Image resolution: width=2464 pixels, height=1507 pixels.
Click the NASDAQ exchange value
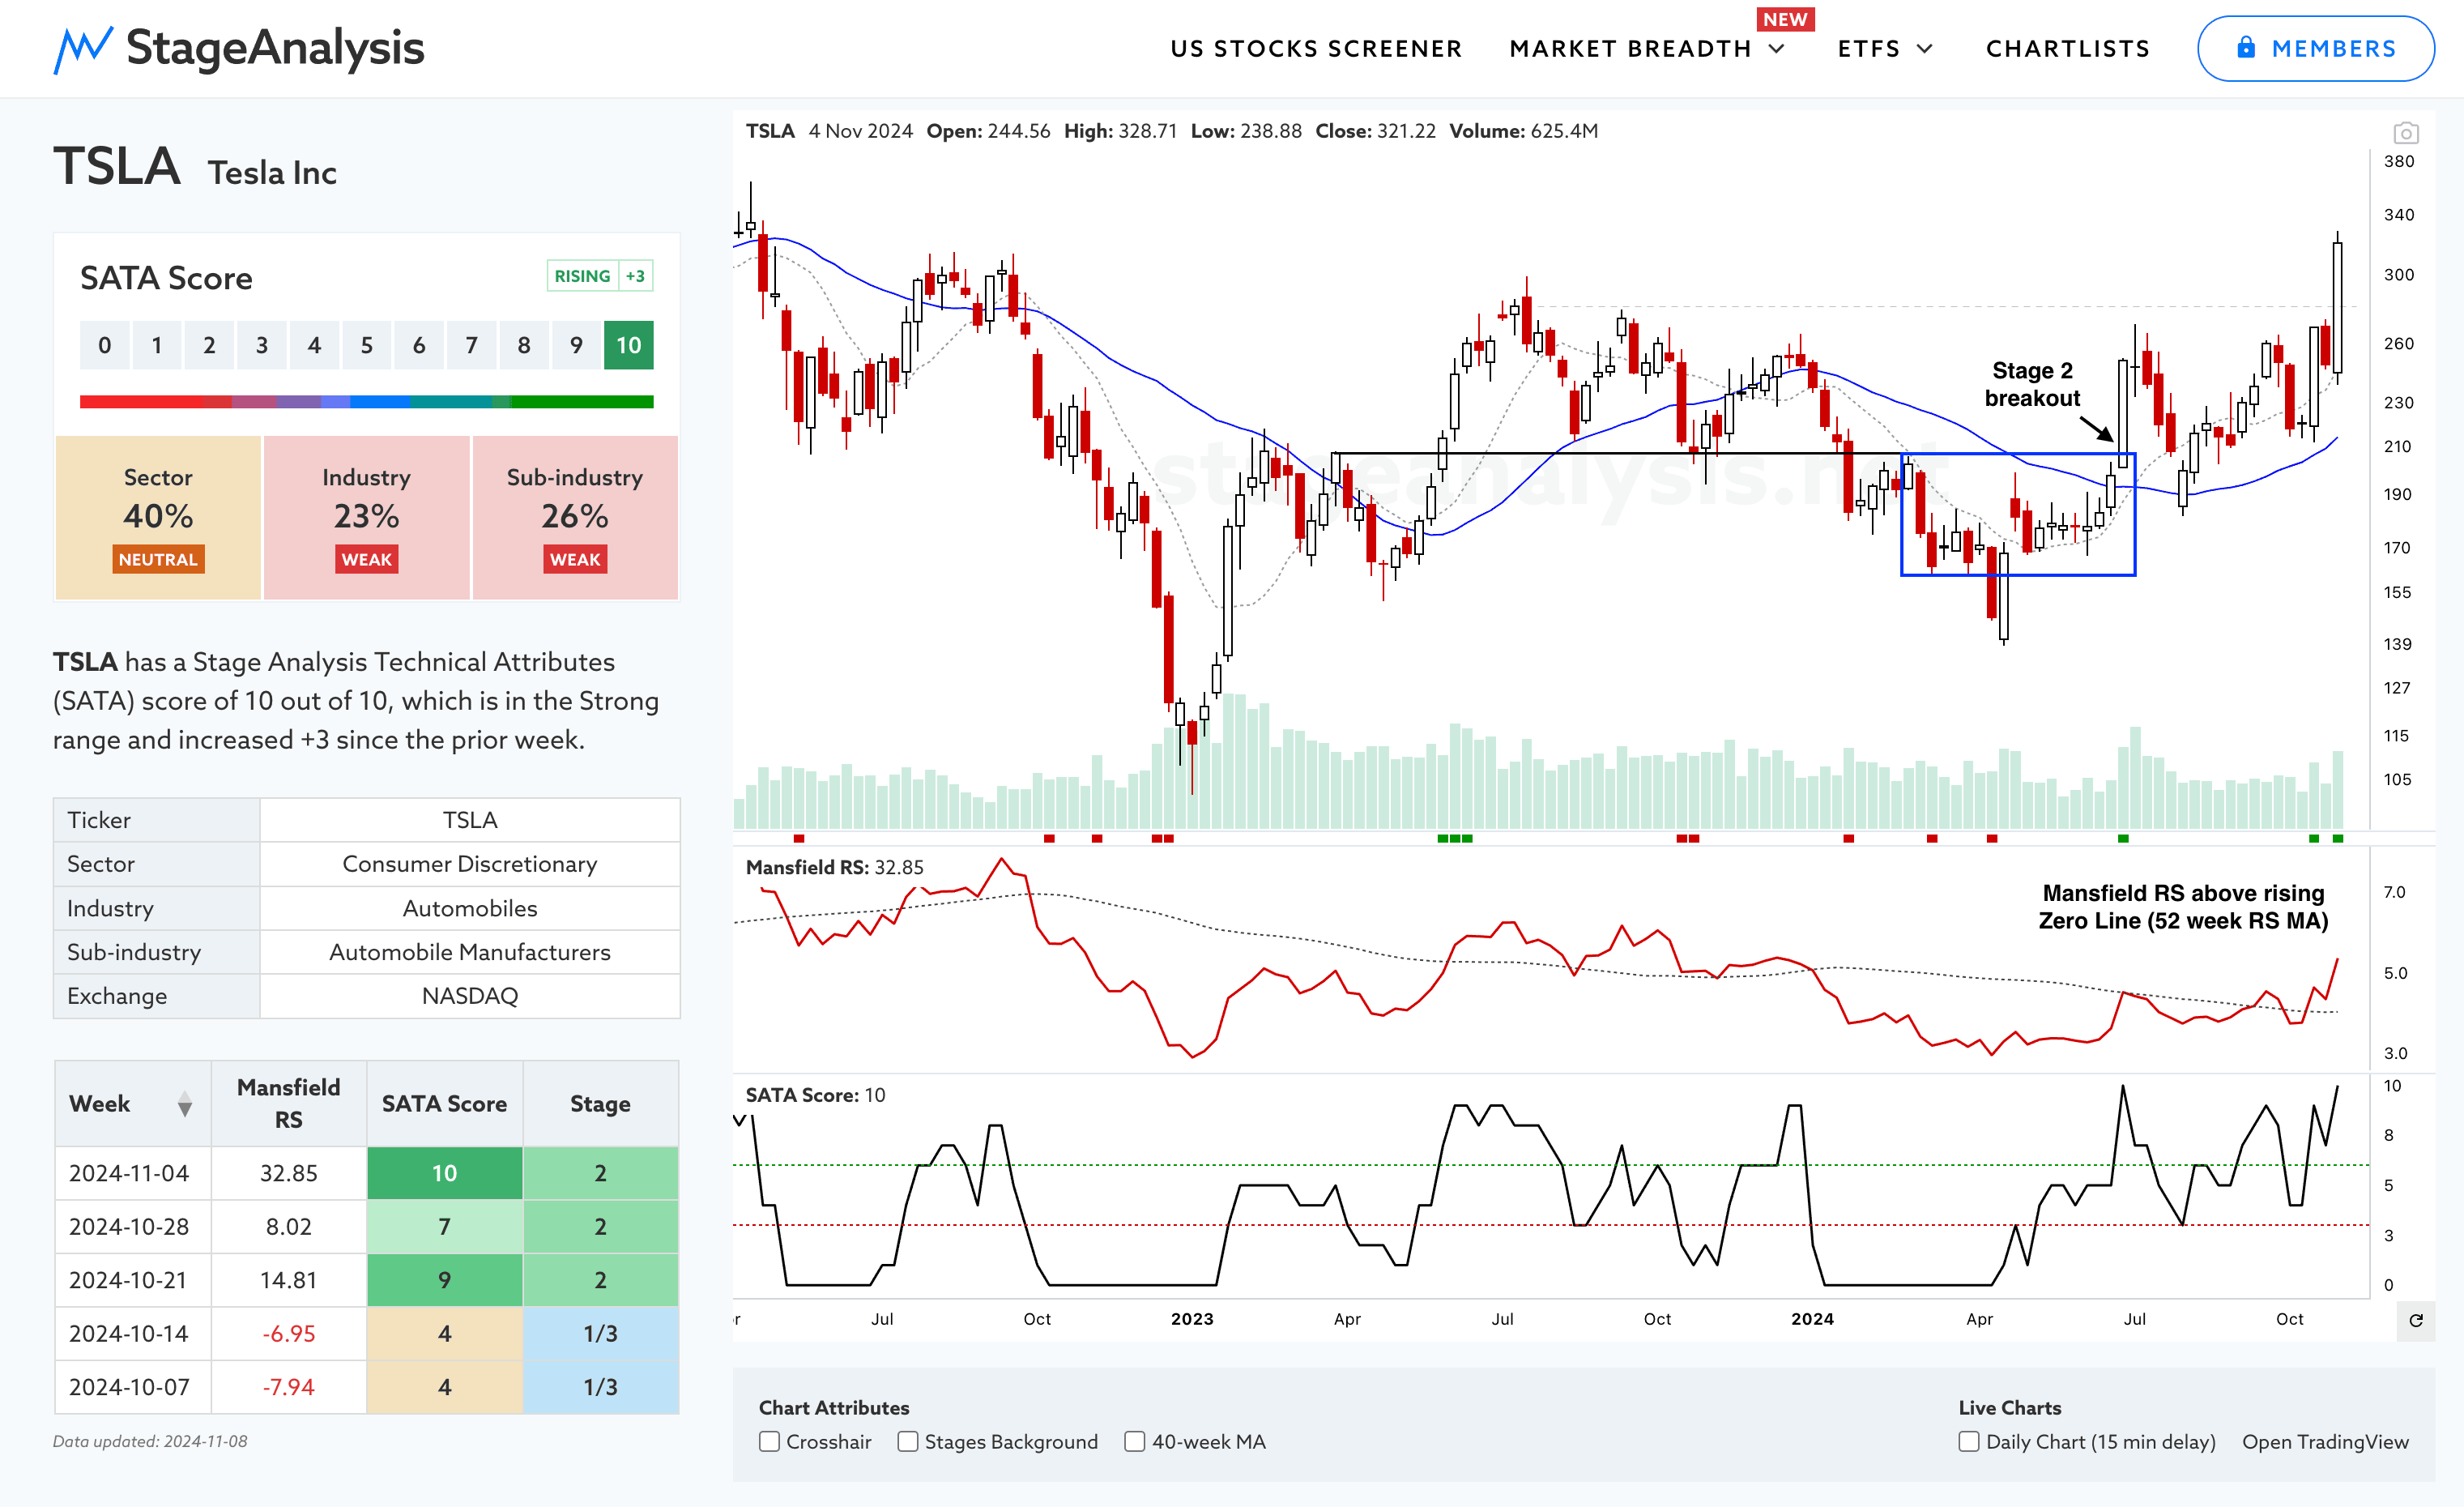click(469, 996)
